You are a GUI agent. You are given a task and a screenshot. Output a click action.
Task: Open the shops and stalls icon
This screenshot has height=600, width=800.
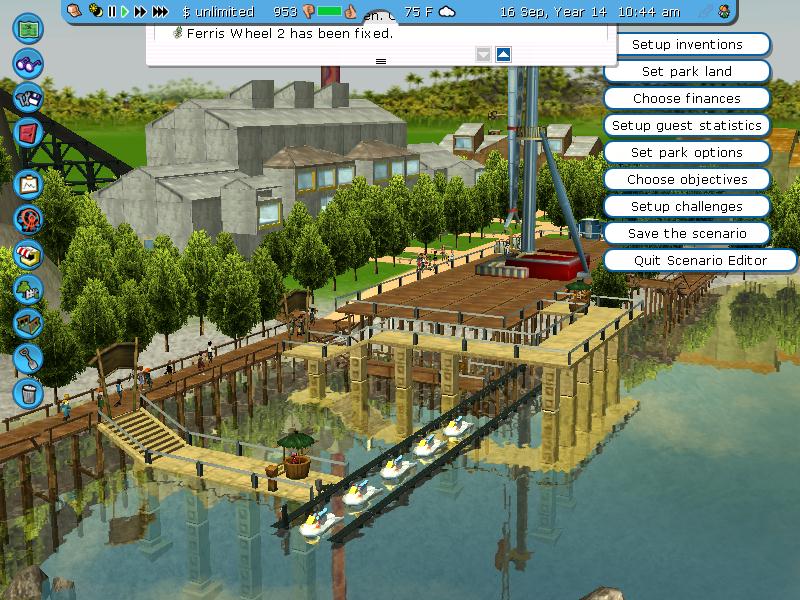coord(28,254)
